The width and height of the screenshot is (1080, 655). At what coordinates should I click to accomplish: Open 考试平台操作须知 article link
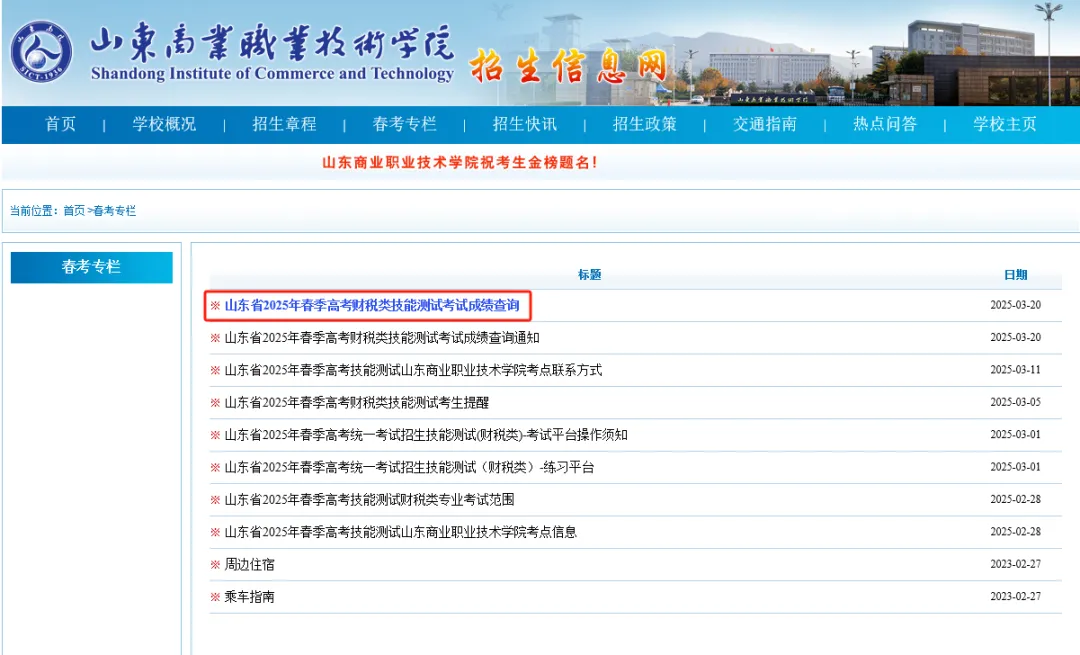point(426,435)
